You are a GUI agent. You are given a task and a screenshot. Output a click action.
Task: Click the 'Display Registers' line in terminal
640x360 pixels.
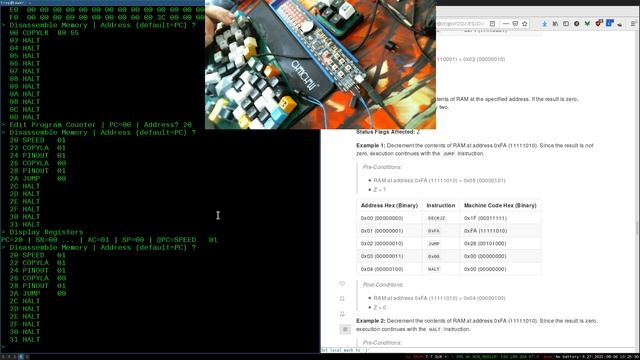pyautogui.click(x=42, y=232)
